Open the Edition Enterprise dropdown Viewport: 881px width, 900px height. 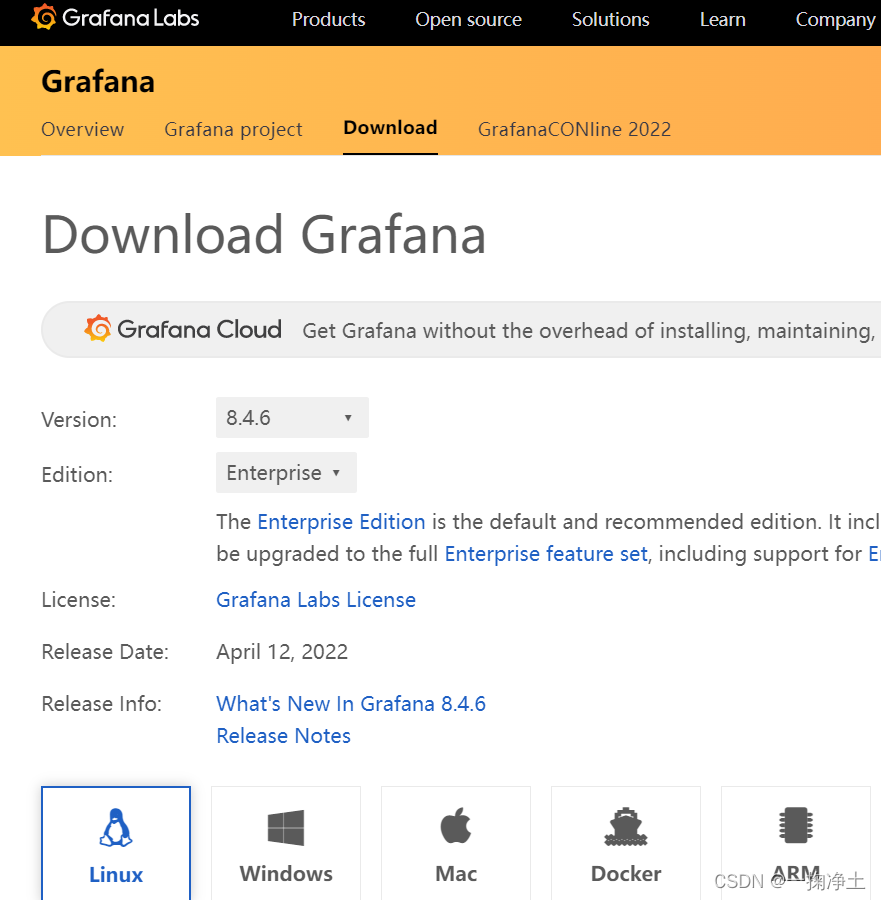click(x=286, y=472)
